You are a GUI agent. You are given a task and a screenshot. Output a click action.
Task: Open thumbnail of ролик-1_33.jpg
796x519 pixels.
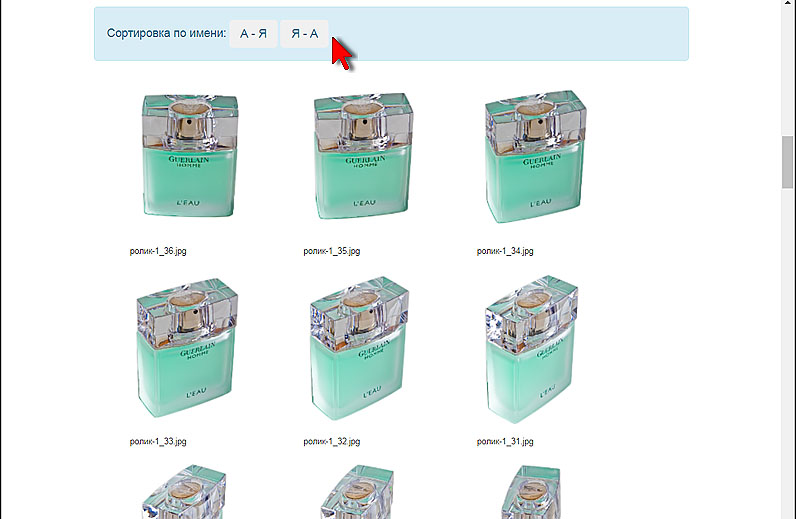[x=187, y=347]
